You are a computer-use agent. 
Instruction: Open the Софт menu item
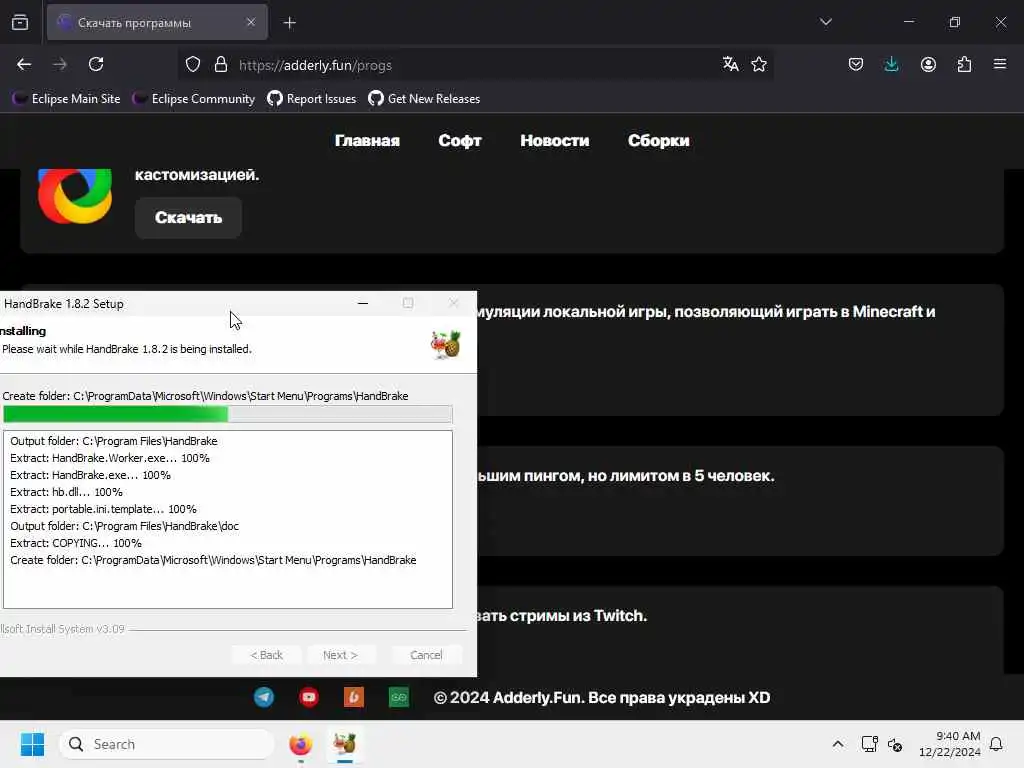point(460,140)
